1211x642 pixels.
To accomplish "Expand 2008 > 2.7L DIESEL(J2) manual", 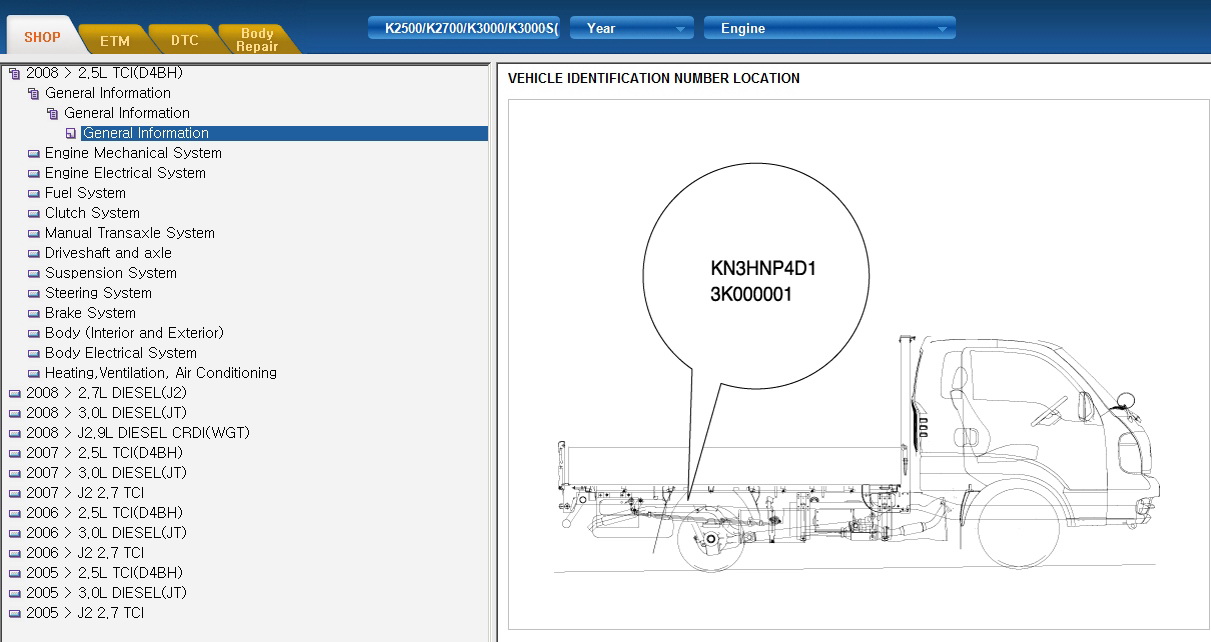I will 106,393.
